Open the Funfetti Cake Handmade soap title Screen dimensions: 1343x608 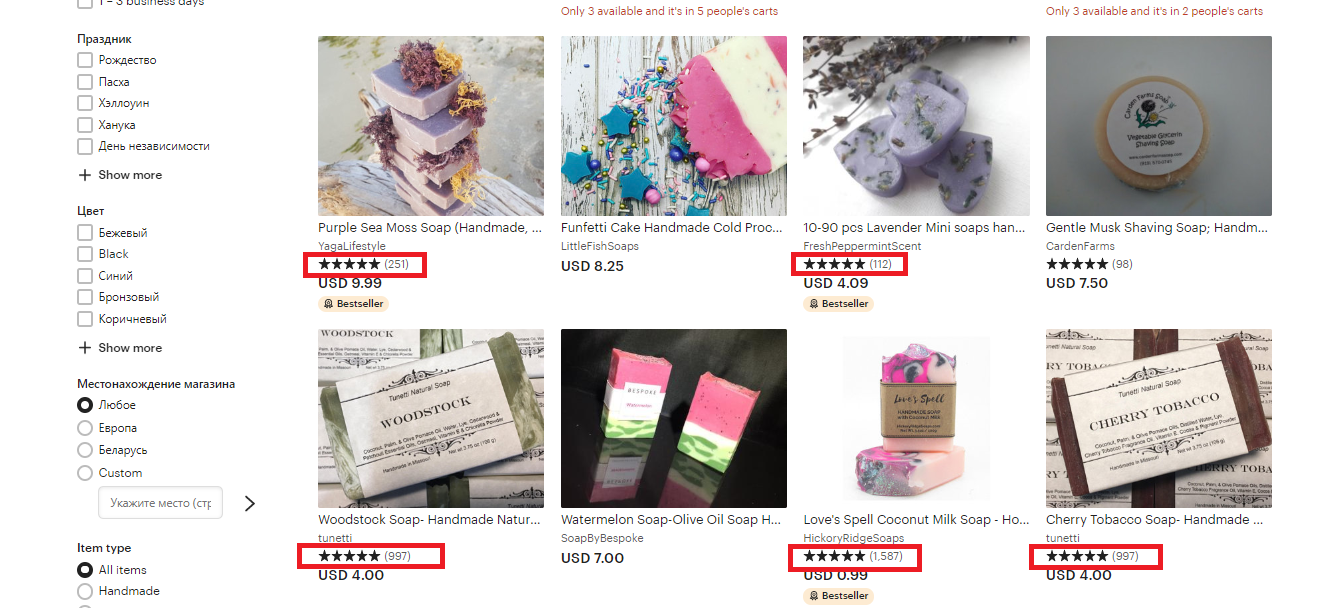[x=673, y=228]
